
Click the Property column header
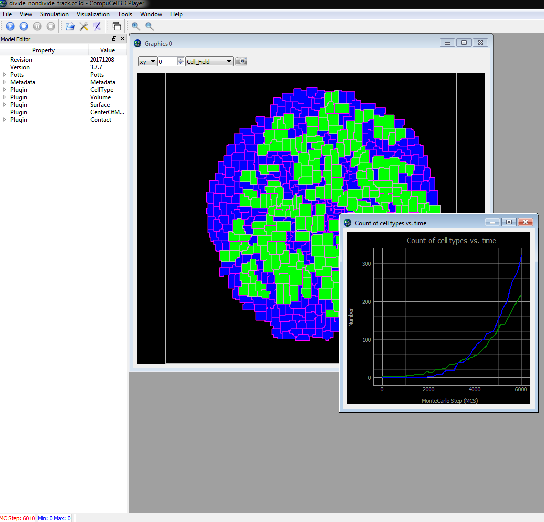click(44, 50)
